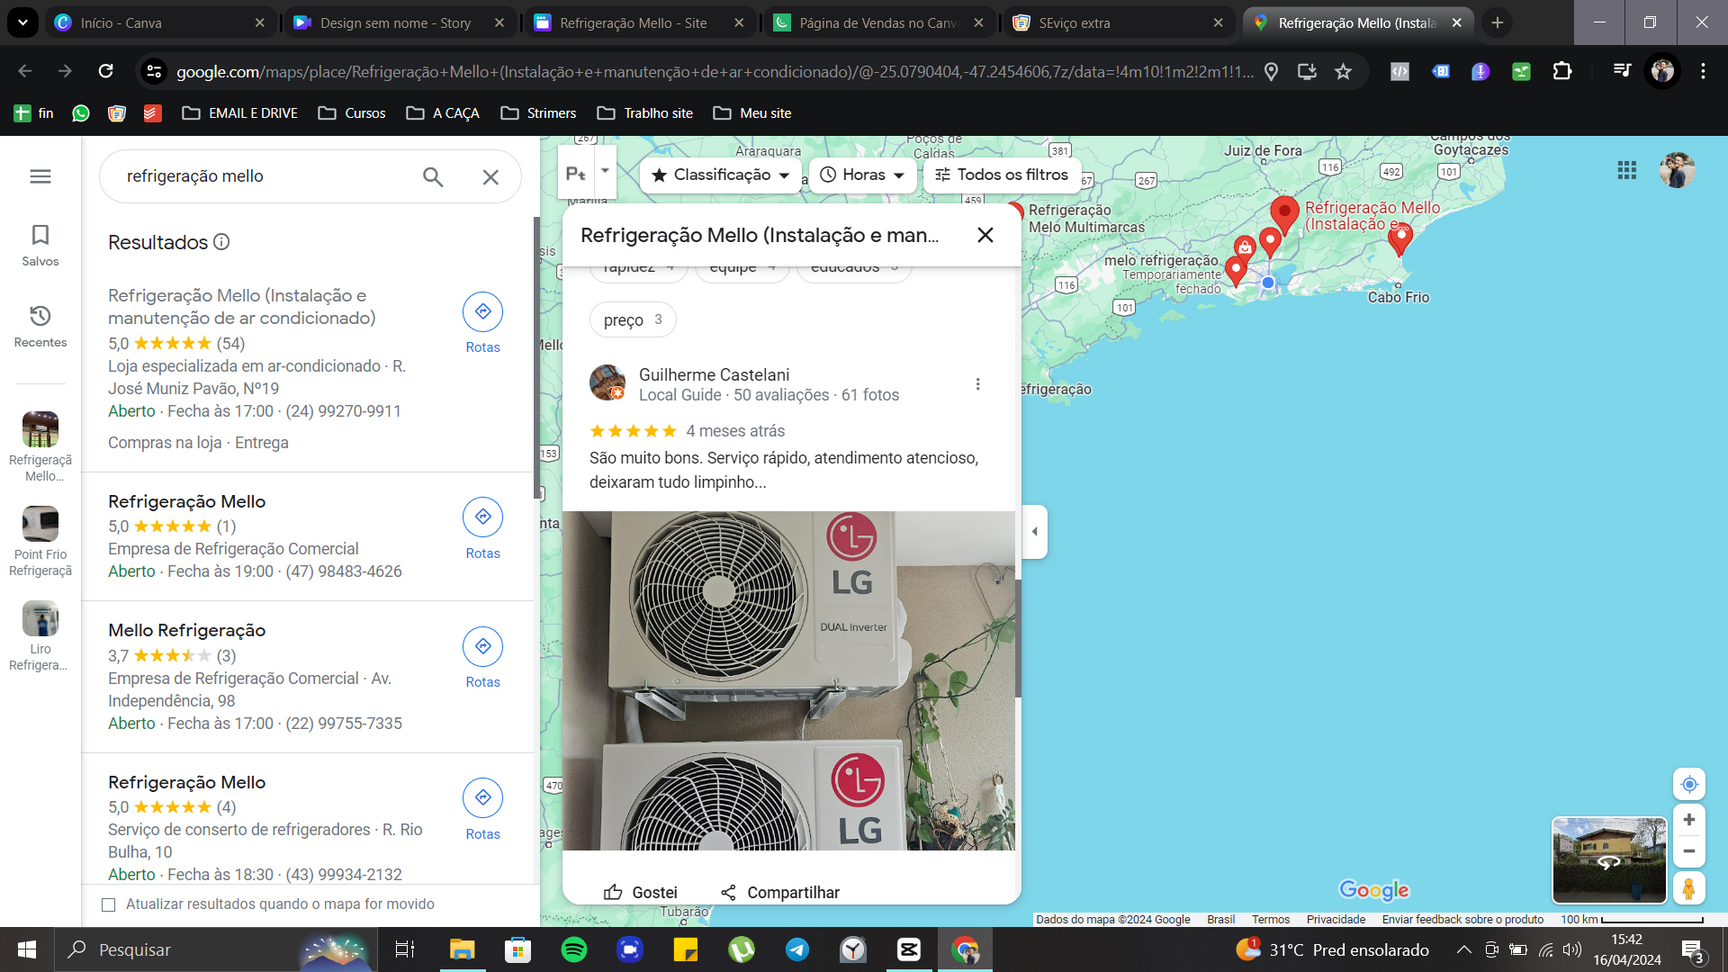Bookmark this page with star
Screen dimensions: 1728x972
(1343, 71)
